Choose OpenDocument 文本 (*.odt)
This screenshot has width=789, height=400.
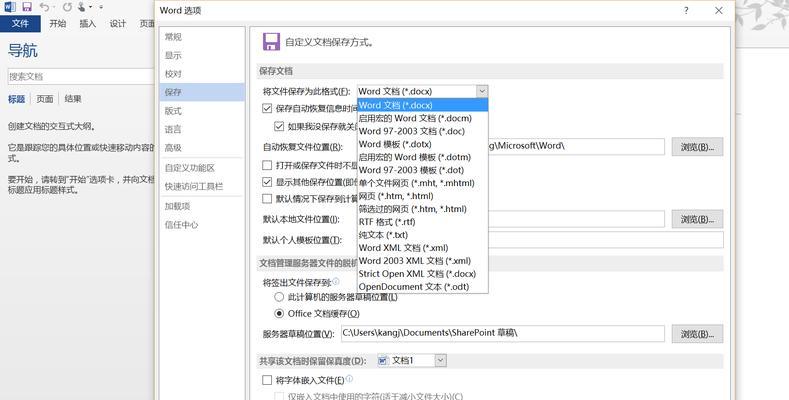pos(423,287)
